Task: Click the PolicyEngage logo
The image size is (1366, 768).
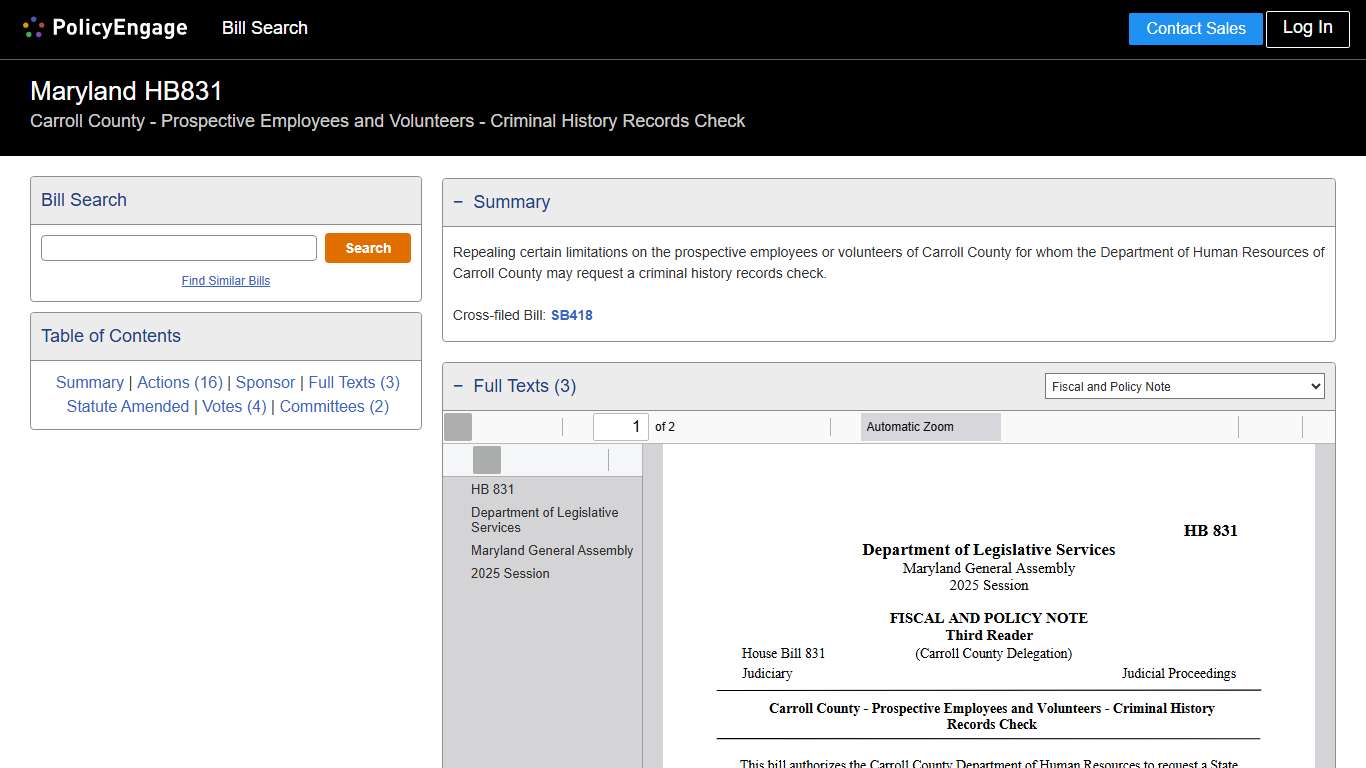Action: click(x=105, y=28)
